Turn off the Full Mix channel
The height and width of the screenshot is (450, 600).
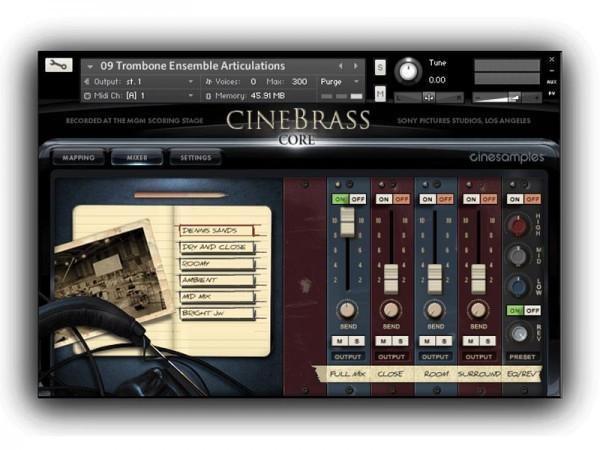click(x=357, y=199)
